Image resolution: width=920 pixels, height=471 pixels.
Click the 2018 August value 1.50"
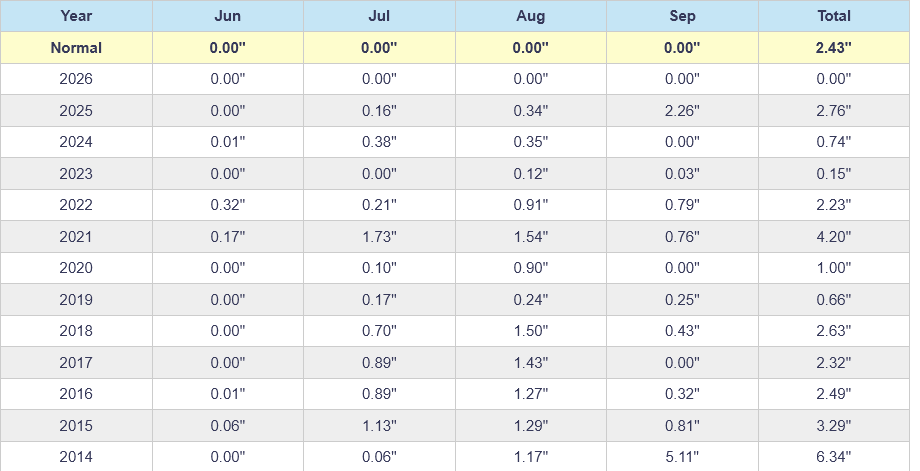(x=530, y=331)
